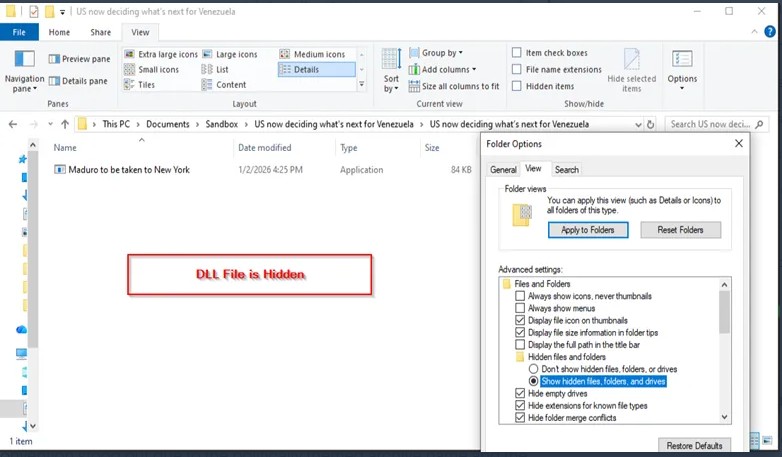Click the Apply to Folders button
This screenshot has height=457, width=782.
[x=588, y=230]
